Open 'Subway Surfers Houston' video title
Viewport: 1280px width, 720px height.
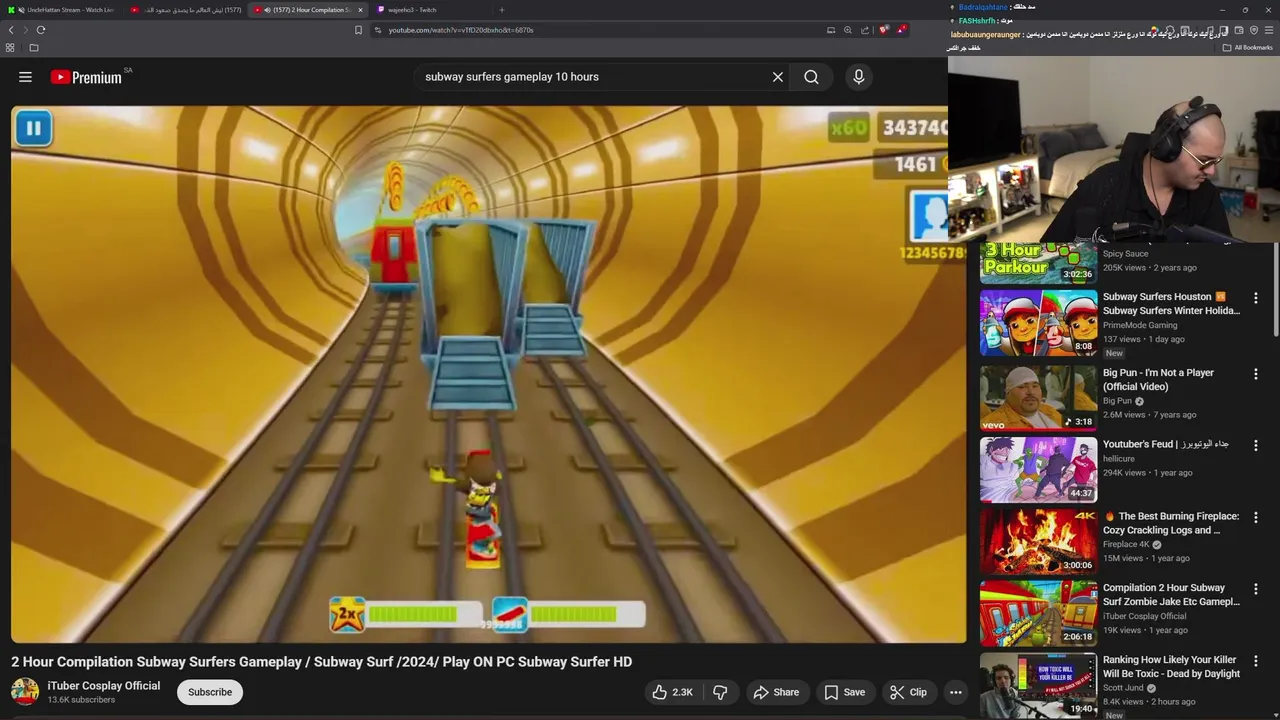pyautogui.click(x=1171, y=303)
